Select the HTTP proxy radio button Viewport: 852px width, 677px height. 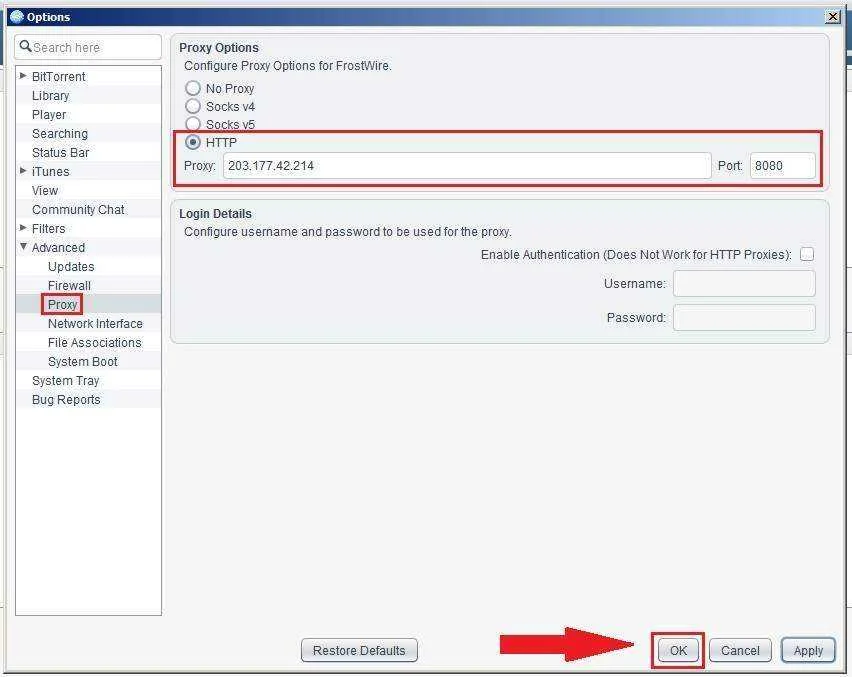pos(193,142)
